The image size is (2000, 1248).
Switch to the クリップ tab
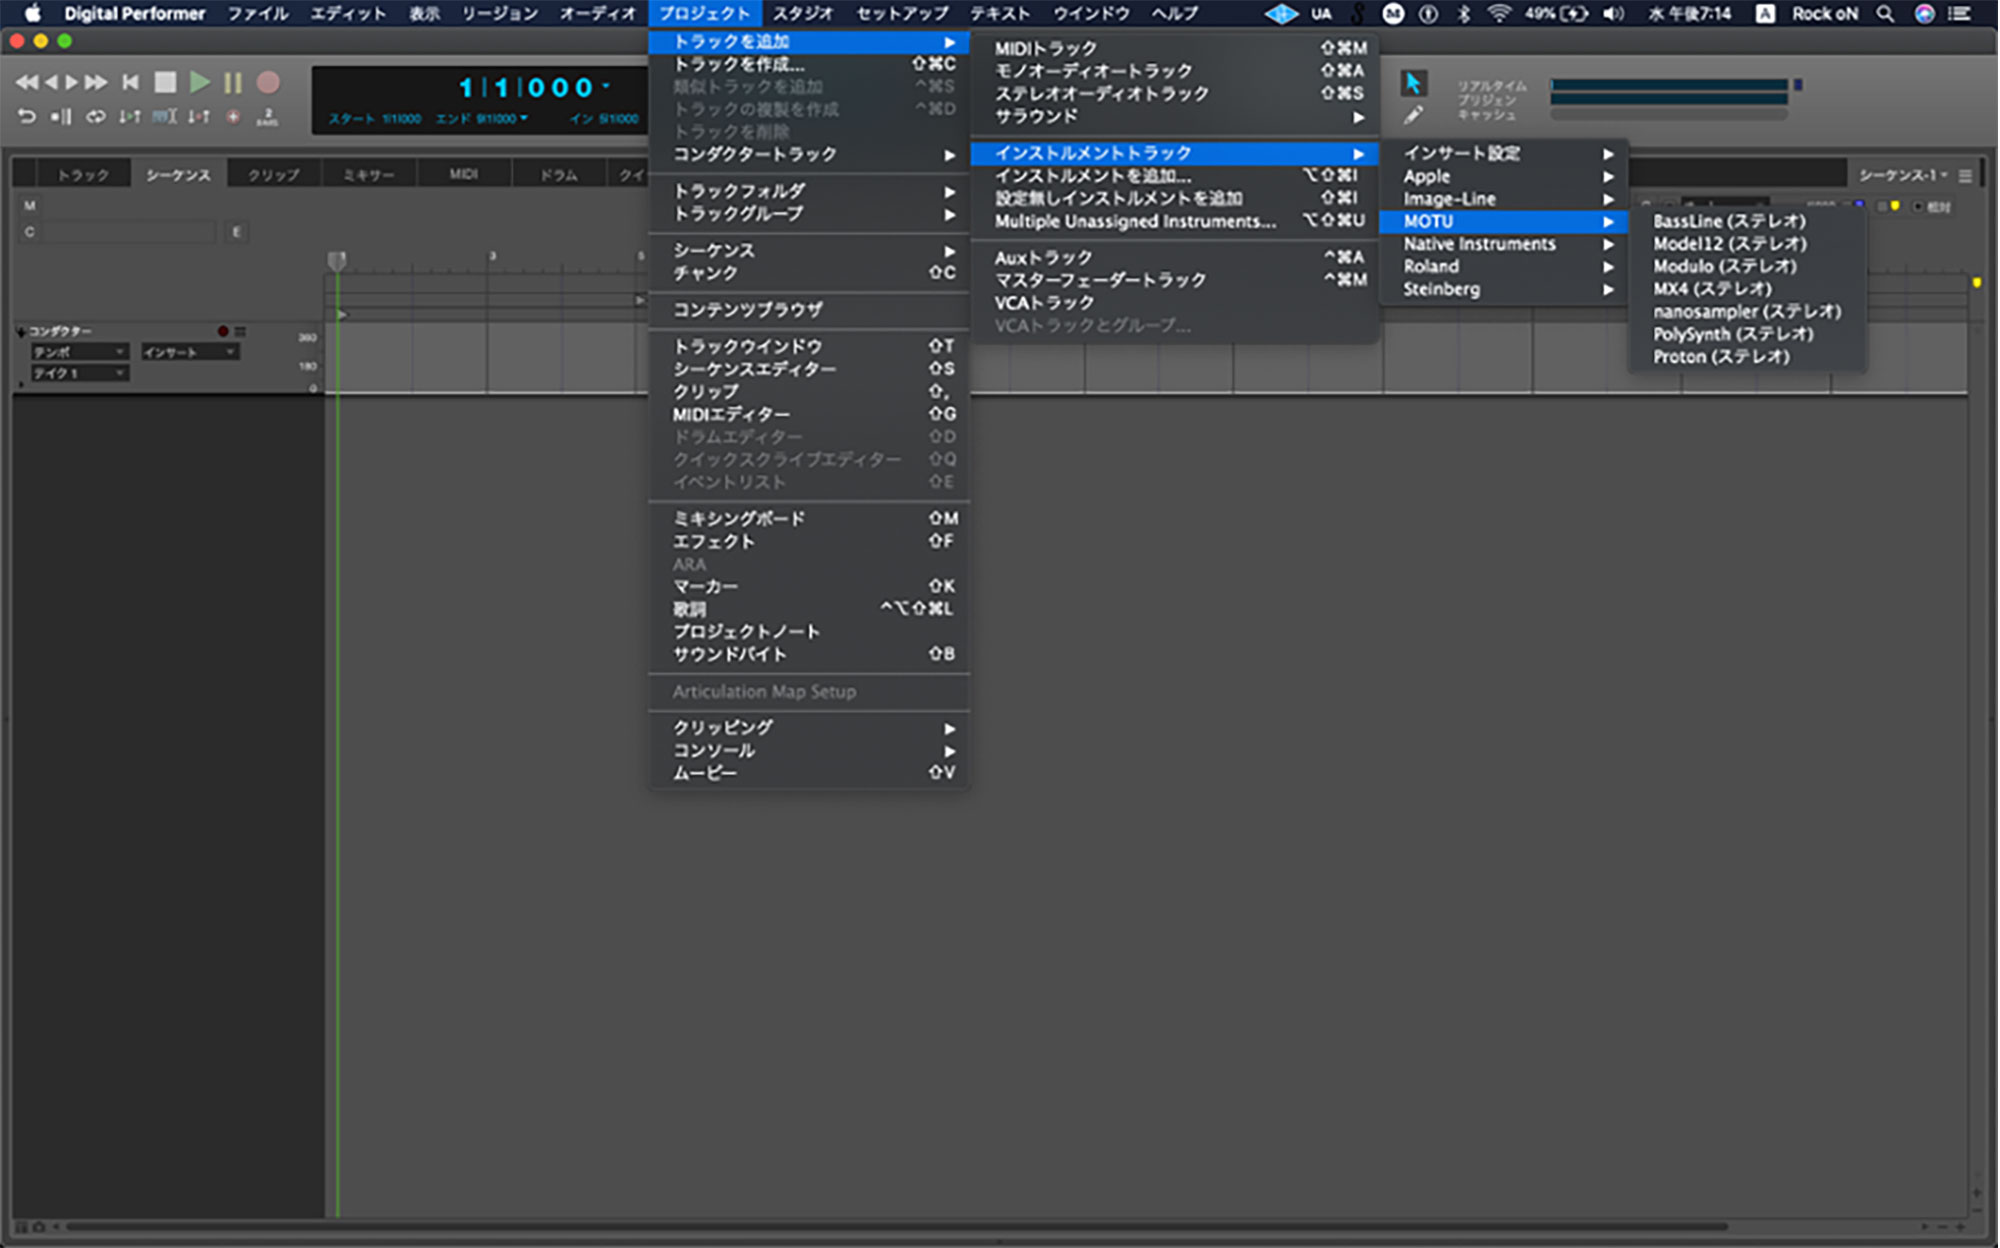coord(273,174)
